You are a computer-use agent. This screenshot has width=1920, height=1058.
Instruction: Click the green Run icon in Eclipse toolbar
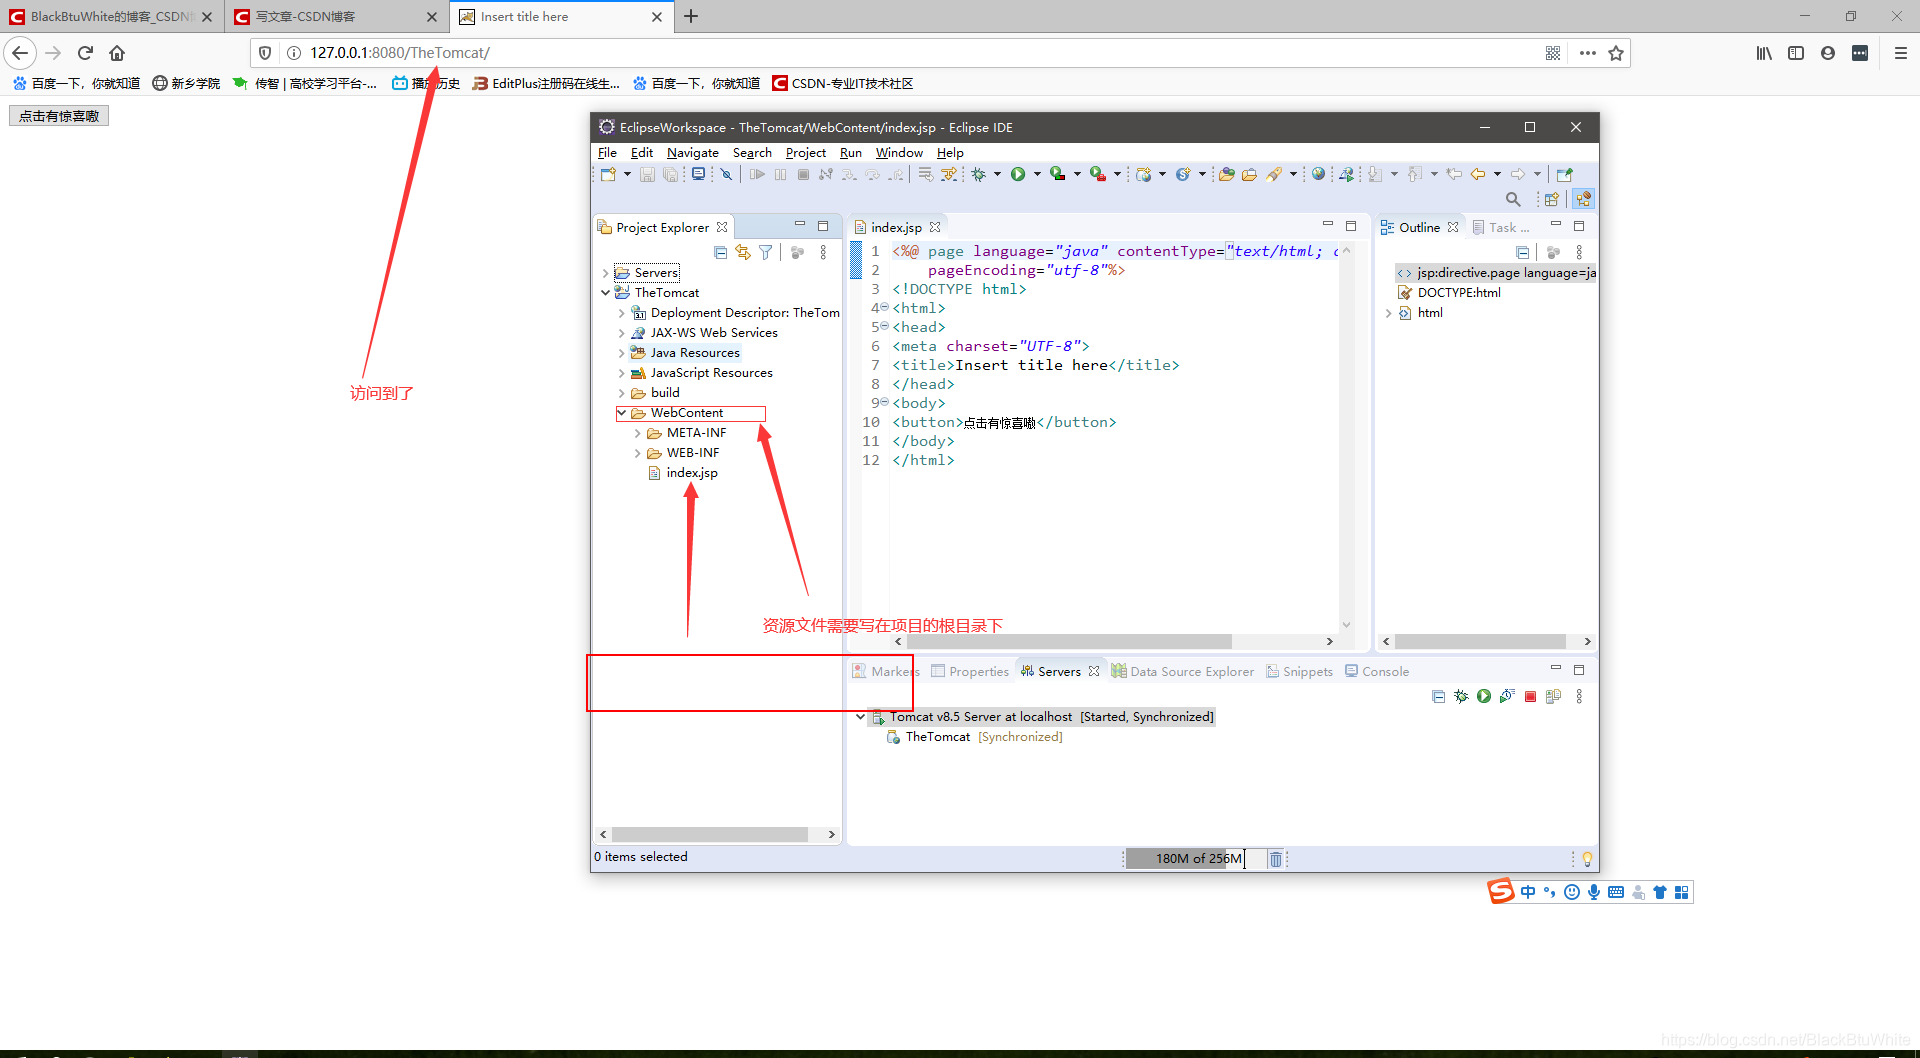click(1018, 174)
